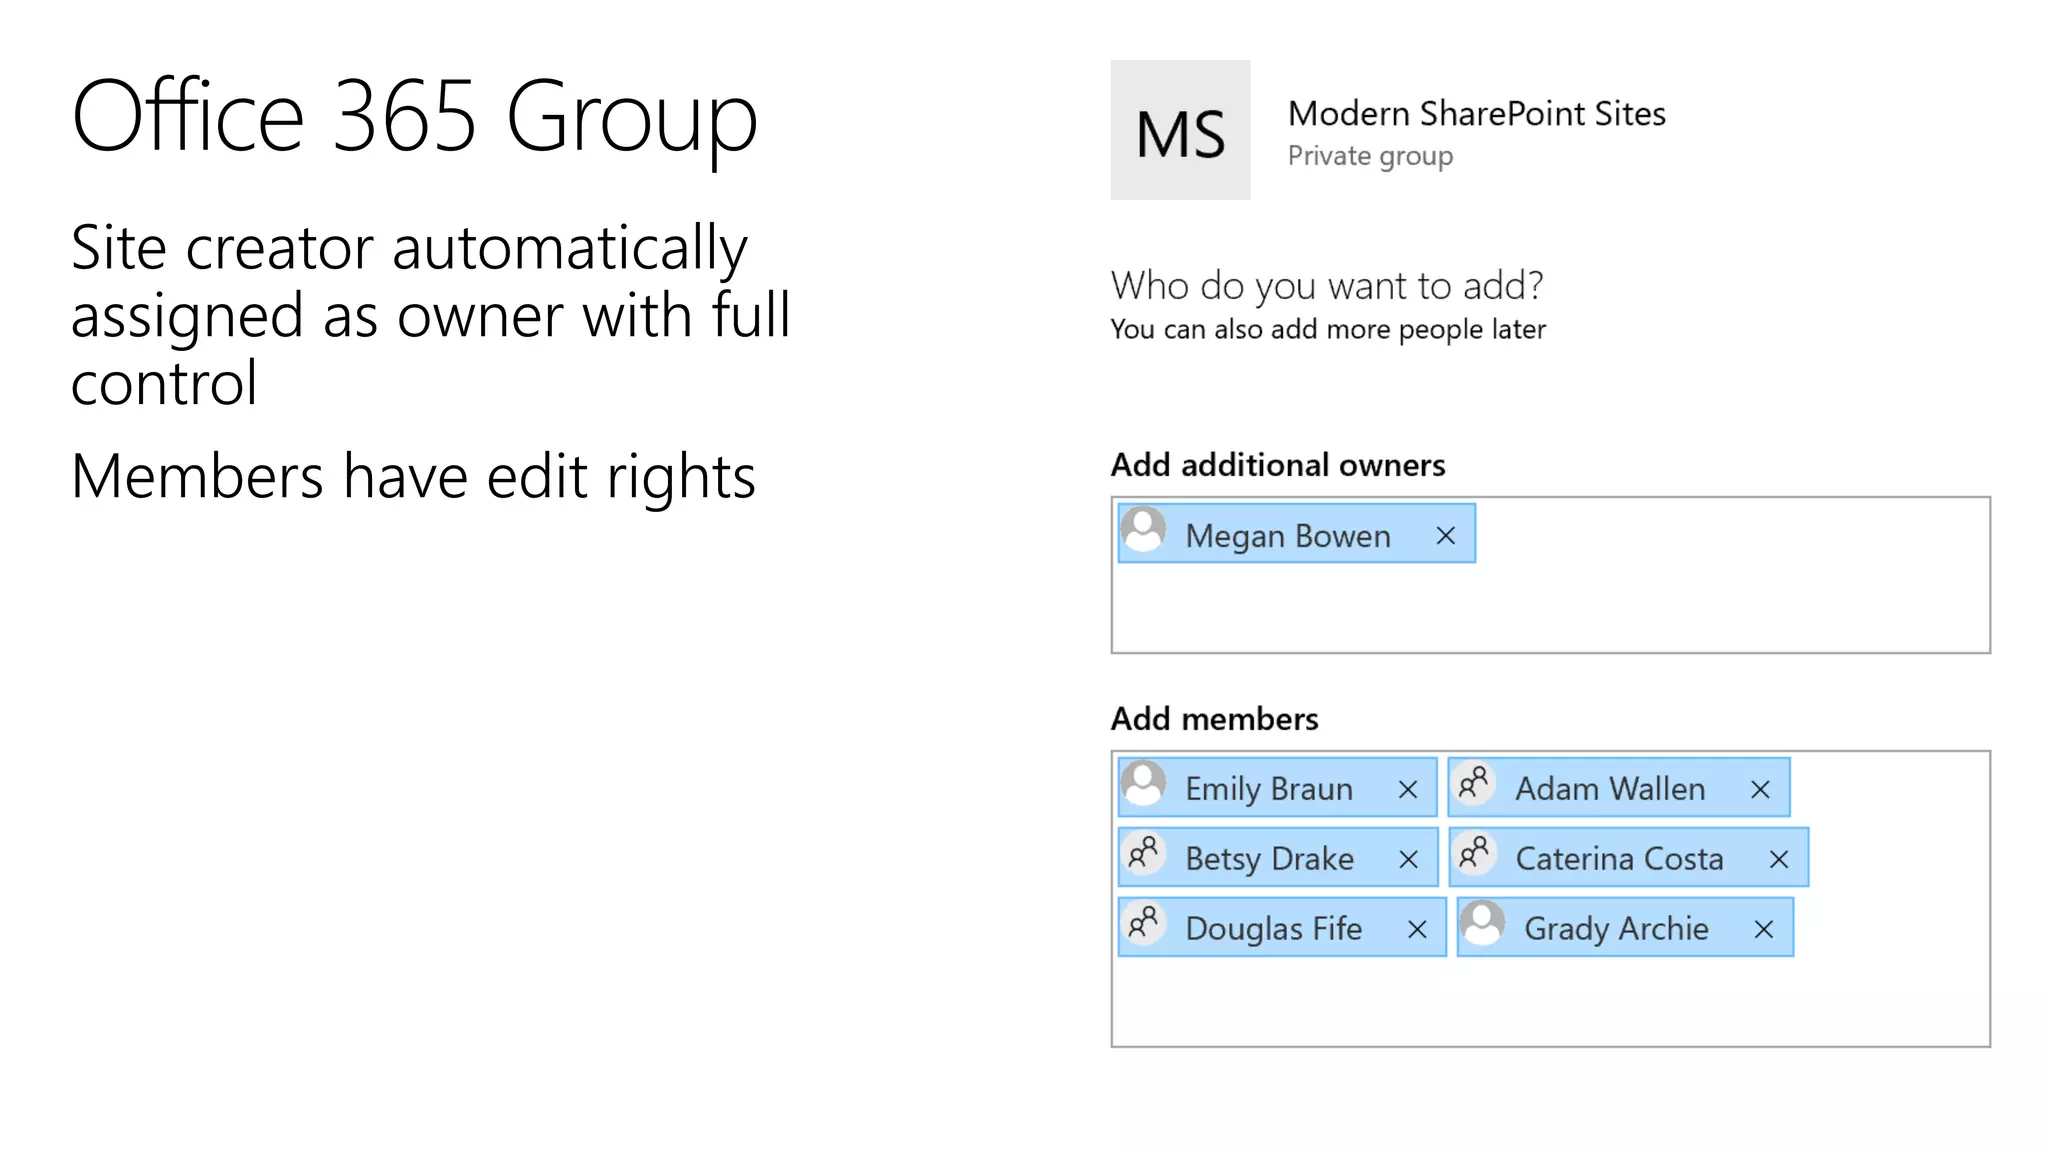
Task: Select the Megan Bowen name chip
Action: coord(1288,537)
